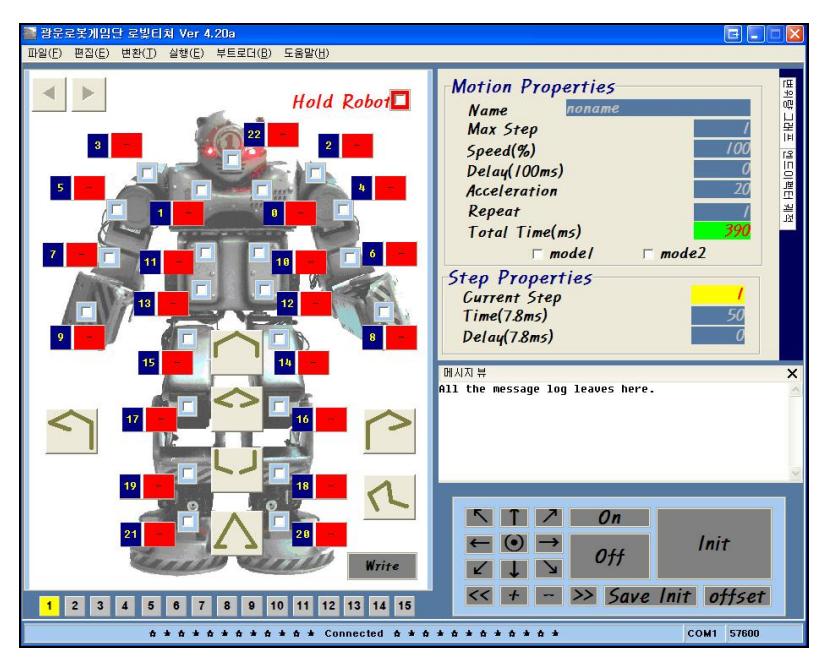Select the knee bracket pose icon
This screenshot has width=828, height=660.
click(237, 469)
